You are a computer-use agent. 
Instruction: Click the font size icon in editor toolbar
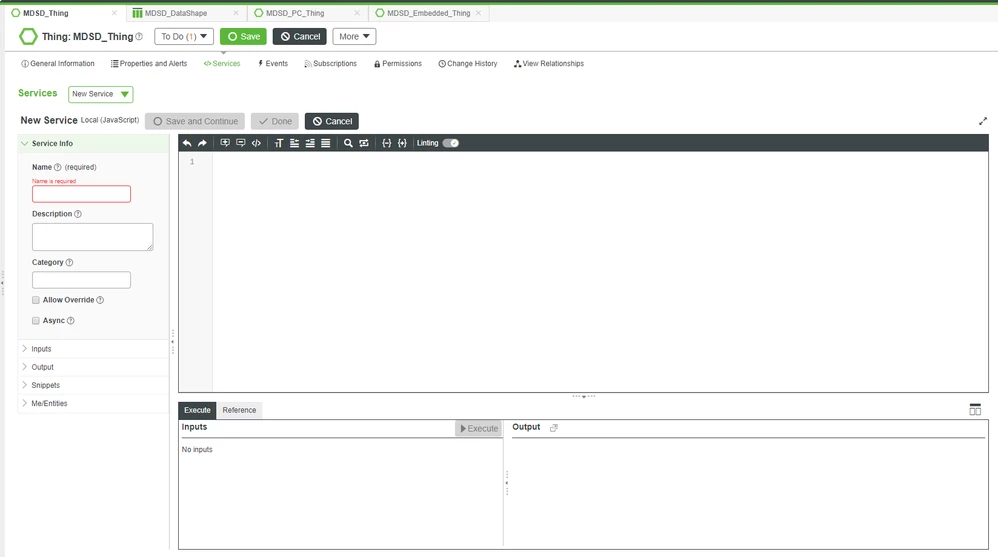pyautogui.click(x=279, y=143)
